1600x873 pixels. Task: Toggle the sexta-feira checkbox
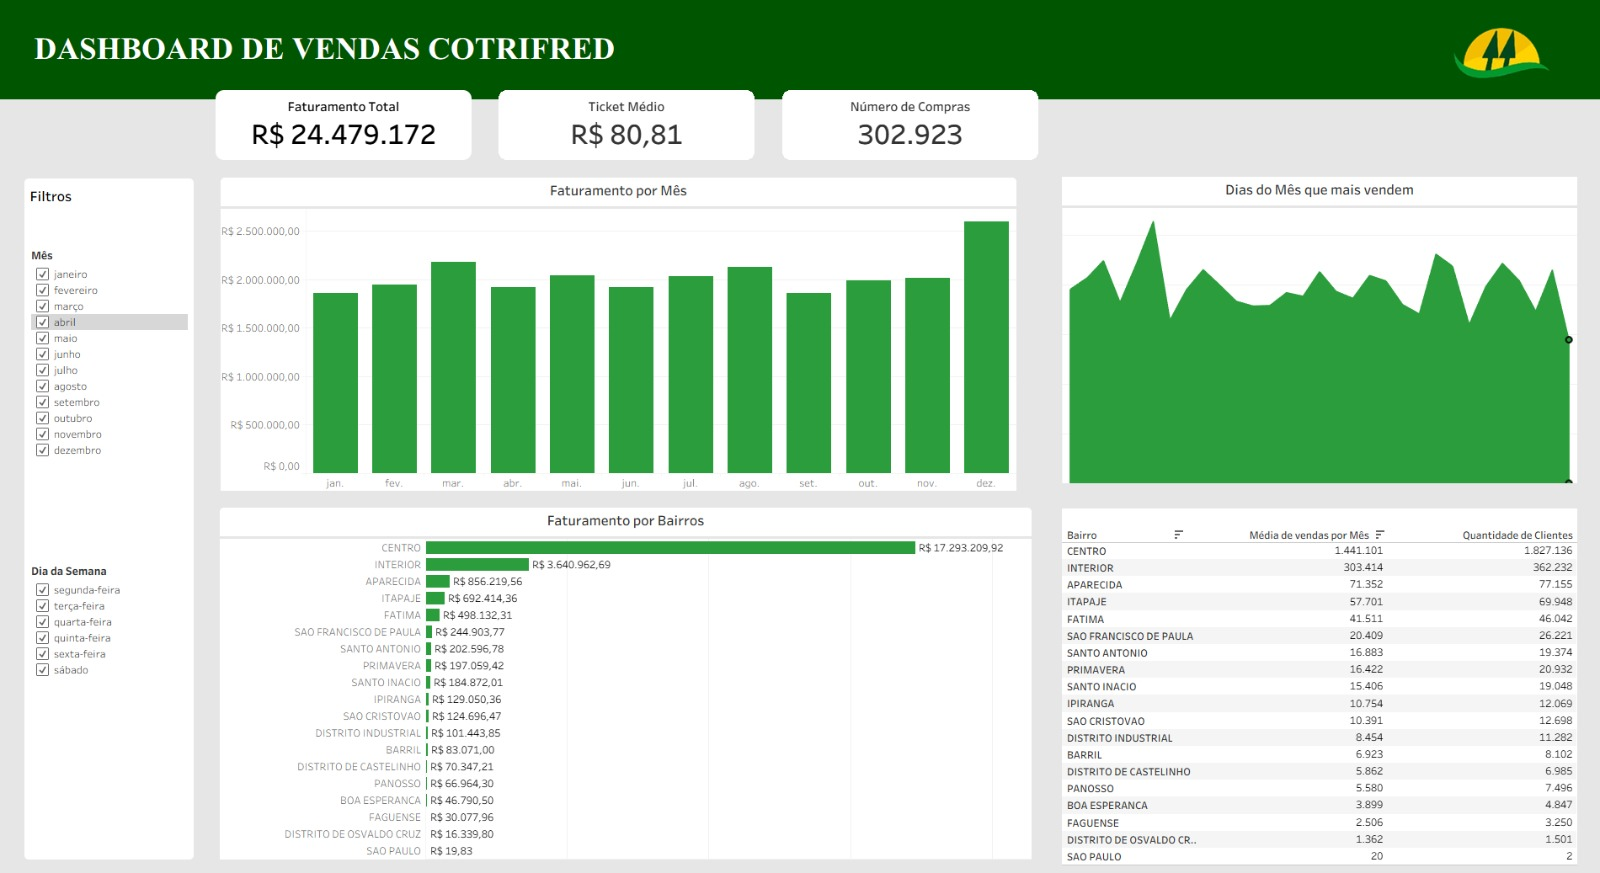point(42,654)
